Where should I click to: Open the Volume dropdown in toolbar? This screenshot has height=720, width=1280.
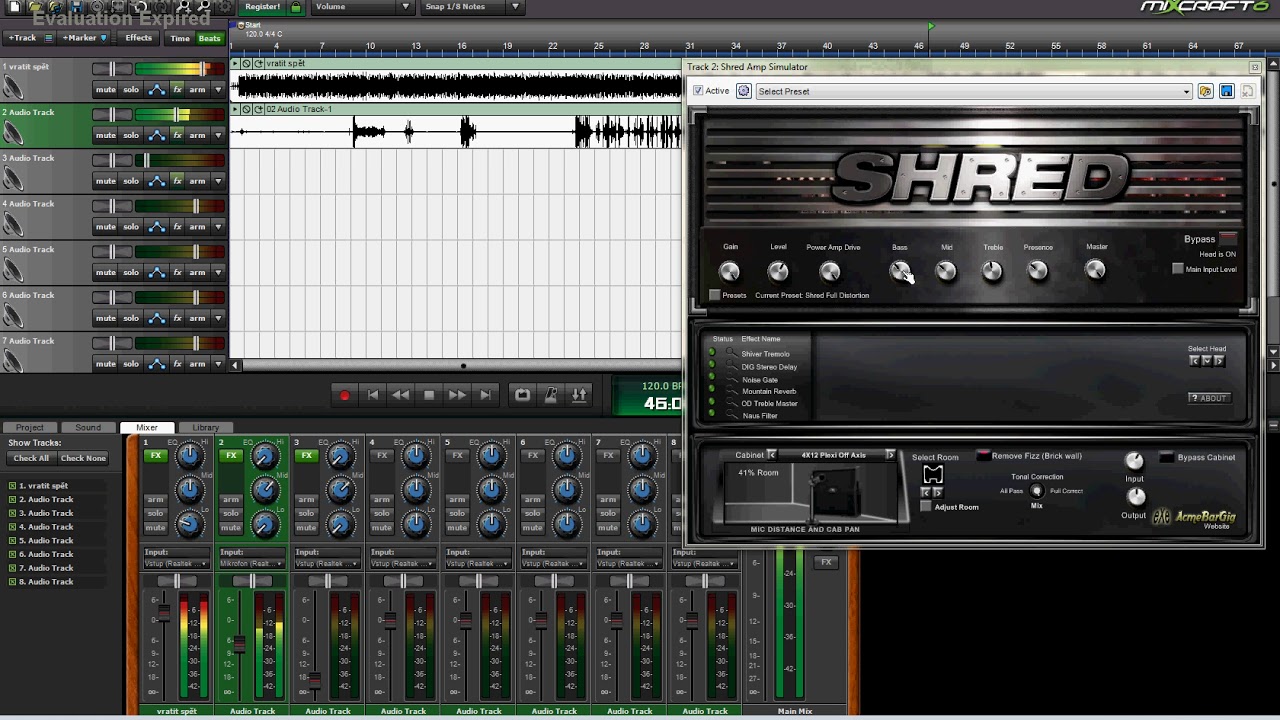[x=363, y=7]
